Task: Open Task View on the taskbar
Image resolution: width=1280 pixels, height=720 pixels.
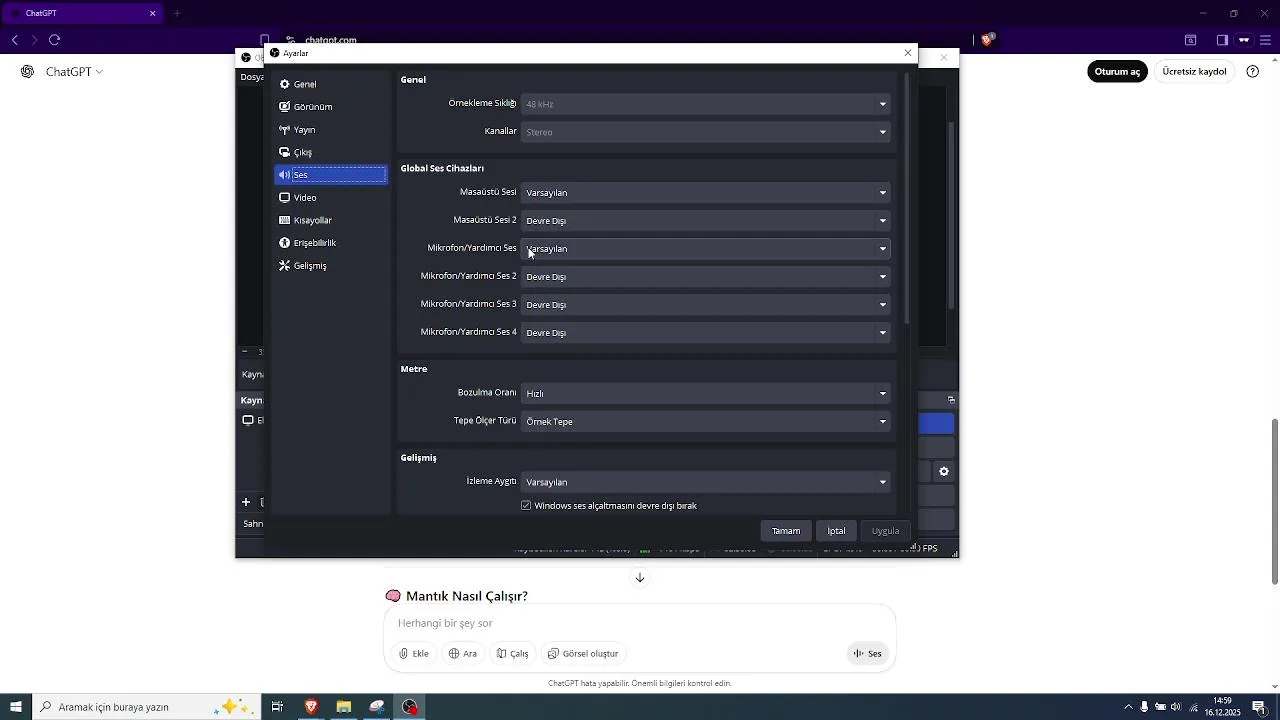Action: click(x=278, y=707)
